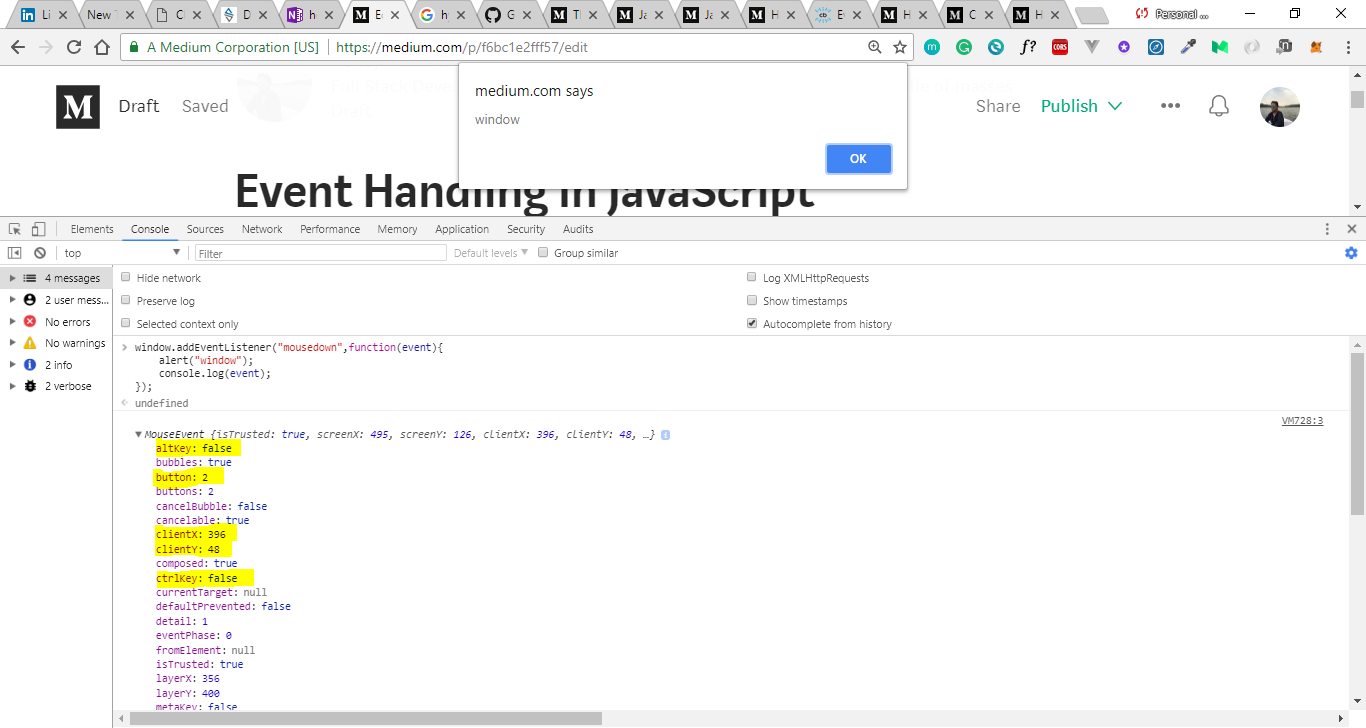This screenshot has height=728, width=1366.
Task: Switch to the Elements tab
Action: point(92,229)
